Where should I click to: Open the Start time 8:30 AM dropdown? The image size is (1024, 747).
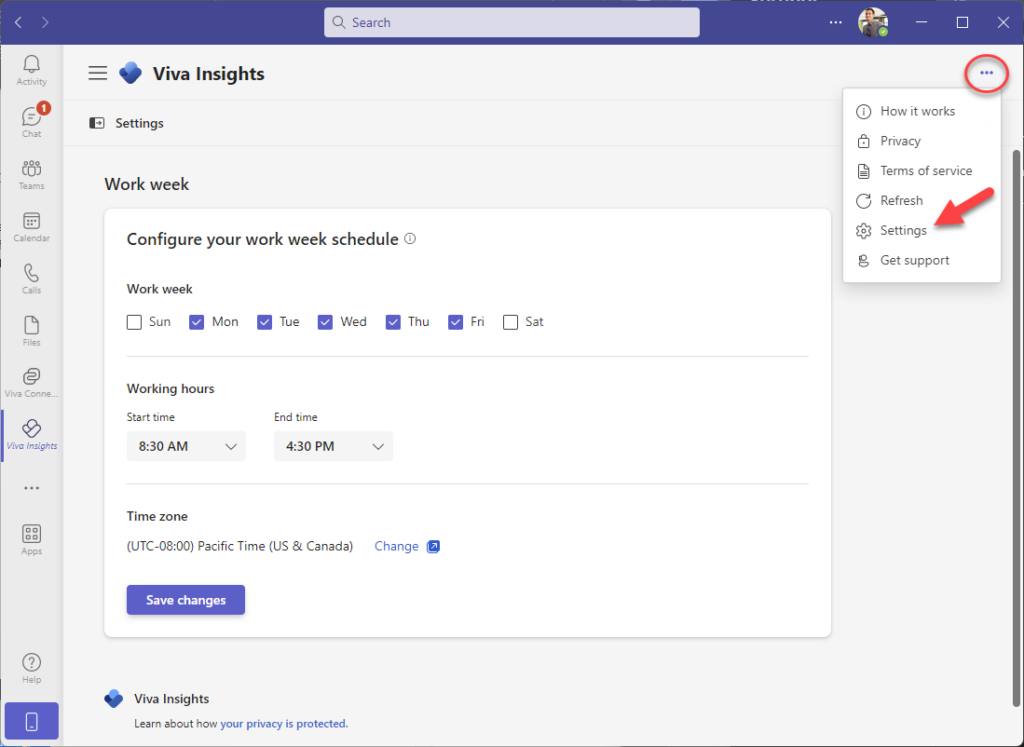[x=186, y=446]
